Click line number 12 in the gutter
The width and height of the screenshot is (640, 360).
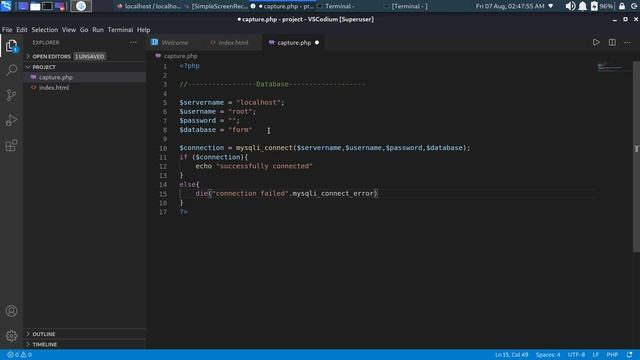tap(163, 166)
